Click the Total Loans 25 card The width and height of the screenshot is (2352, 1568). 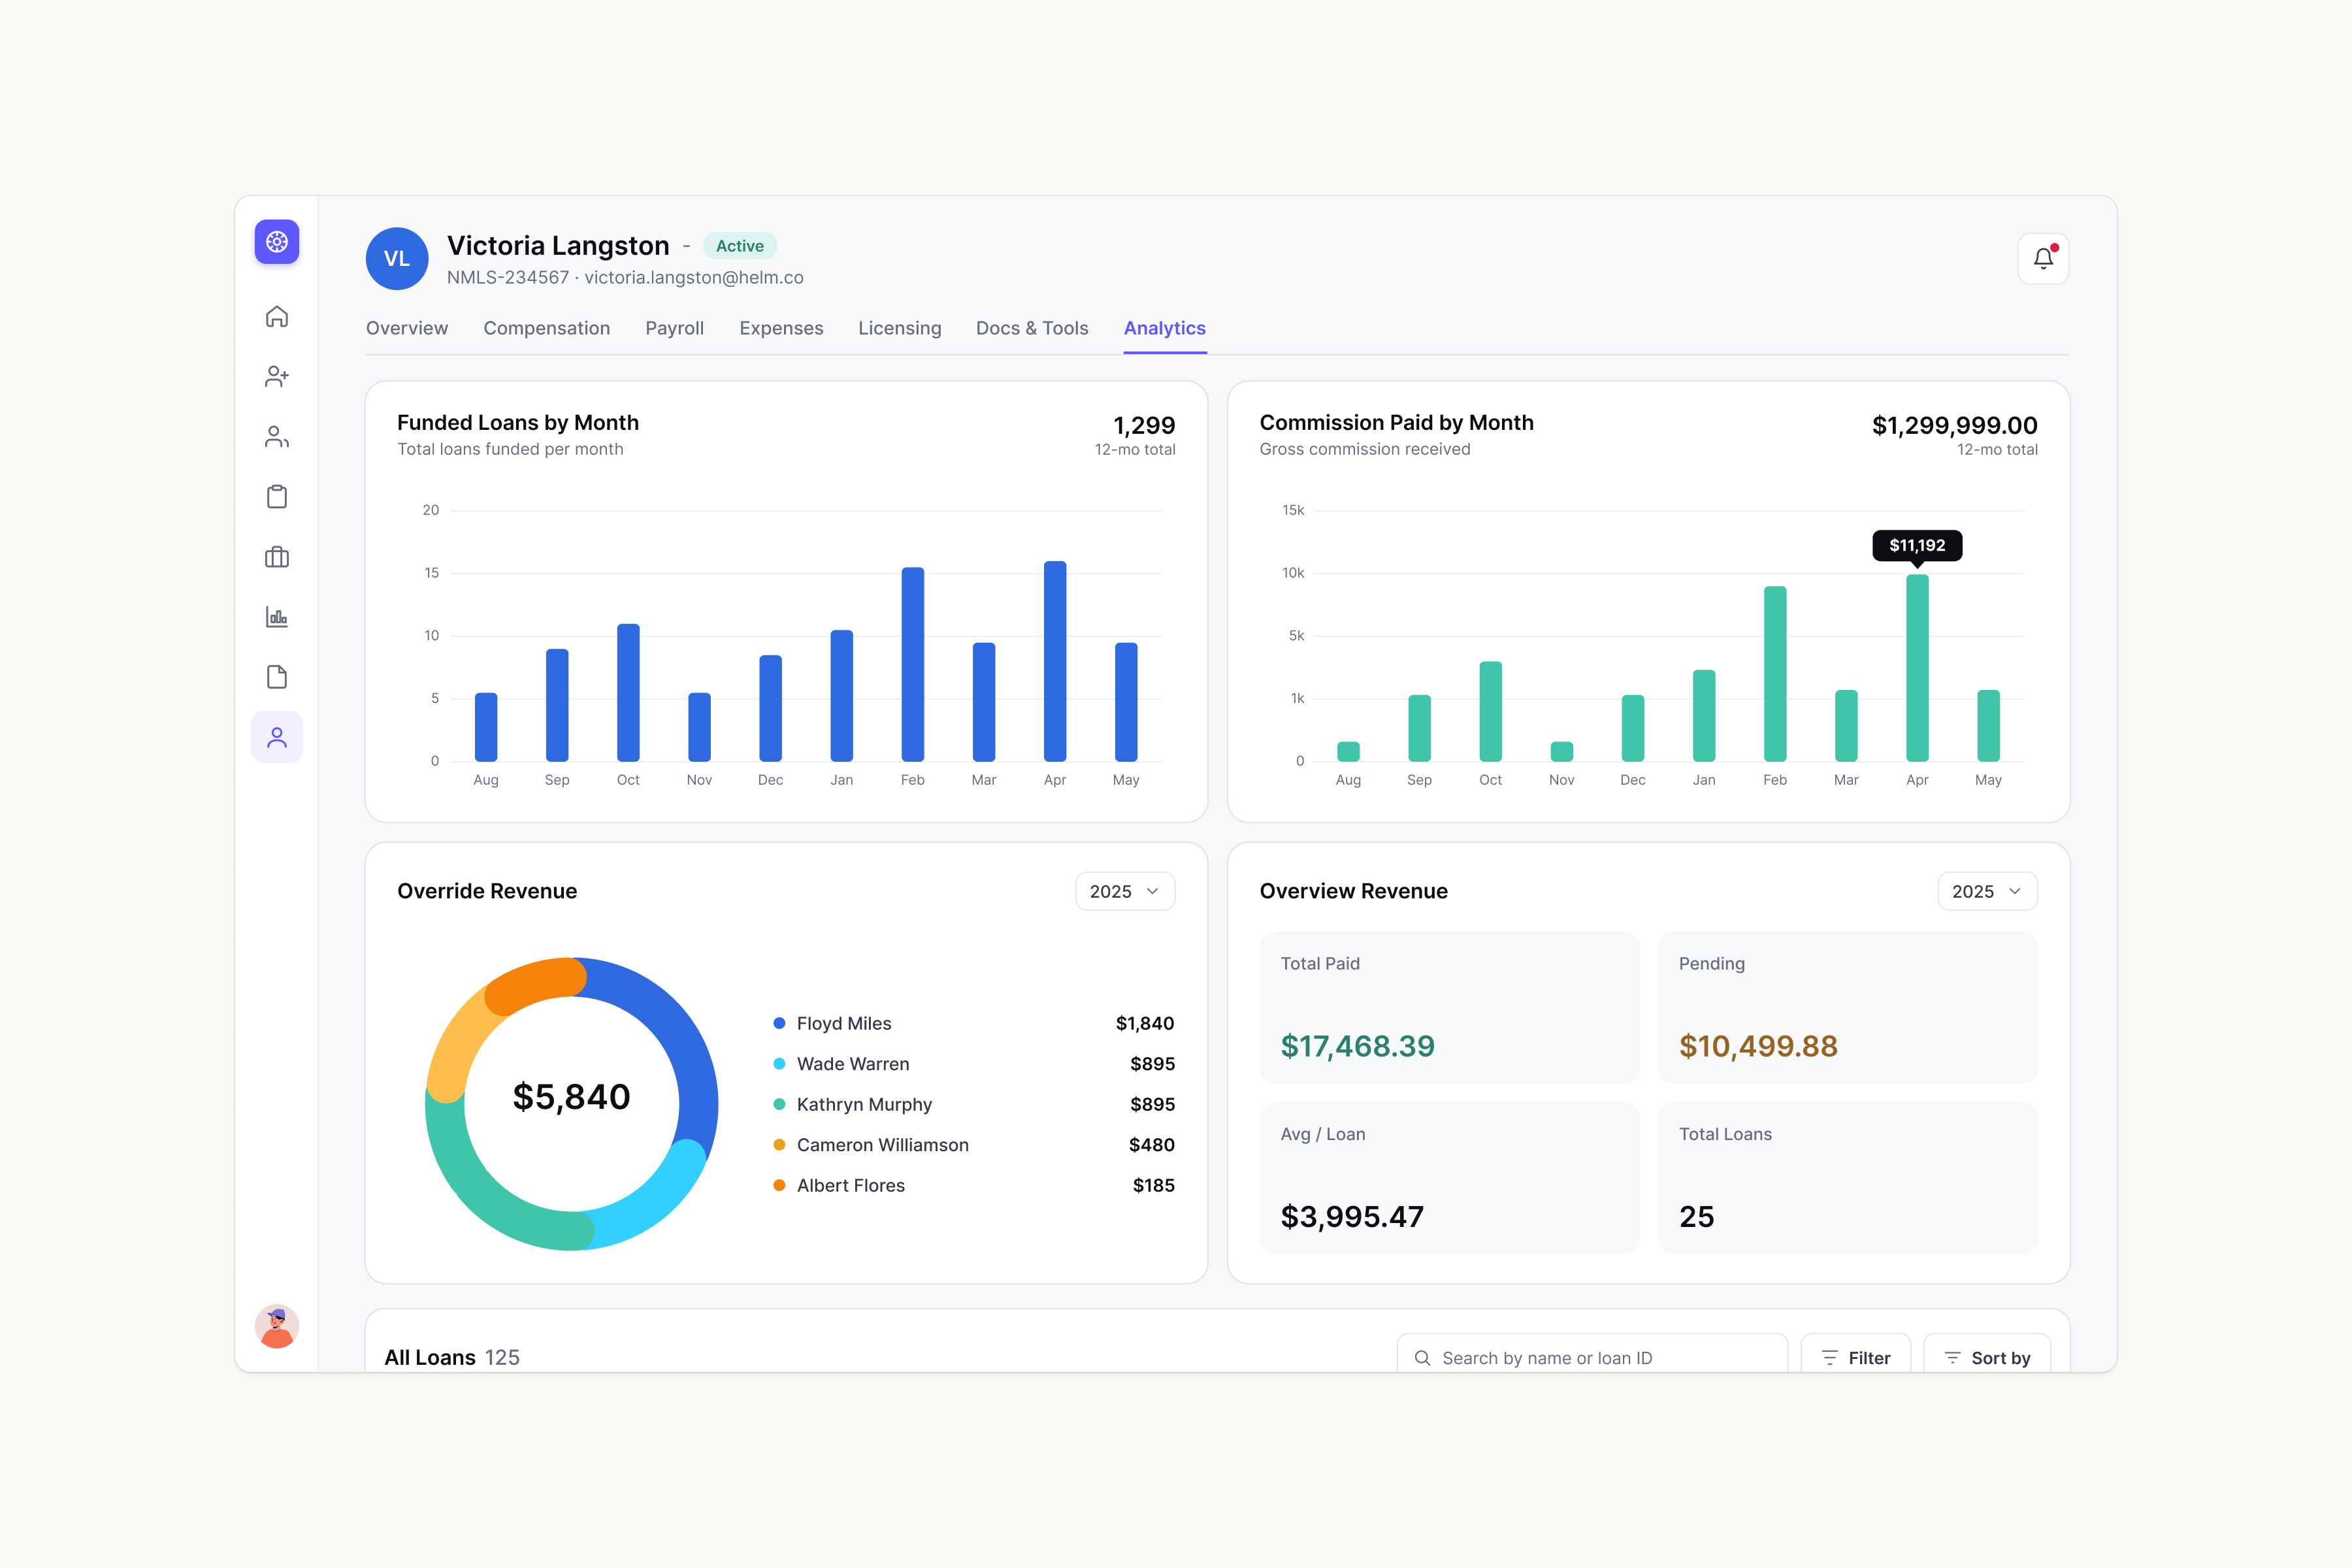(1848, 1178)
